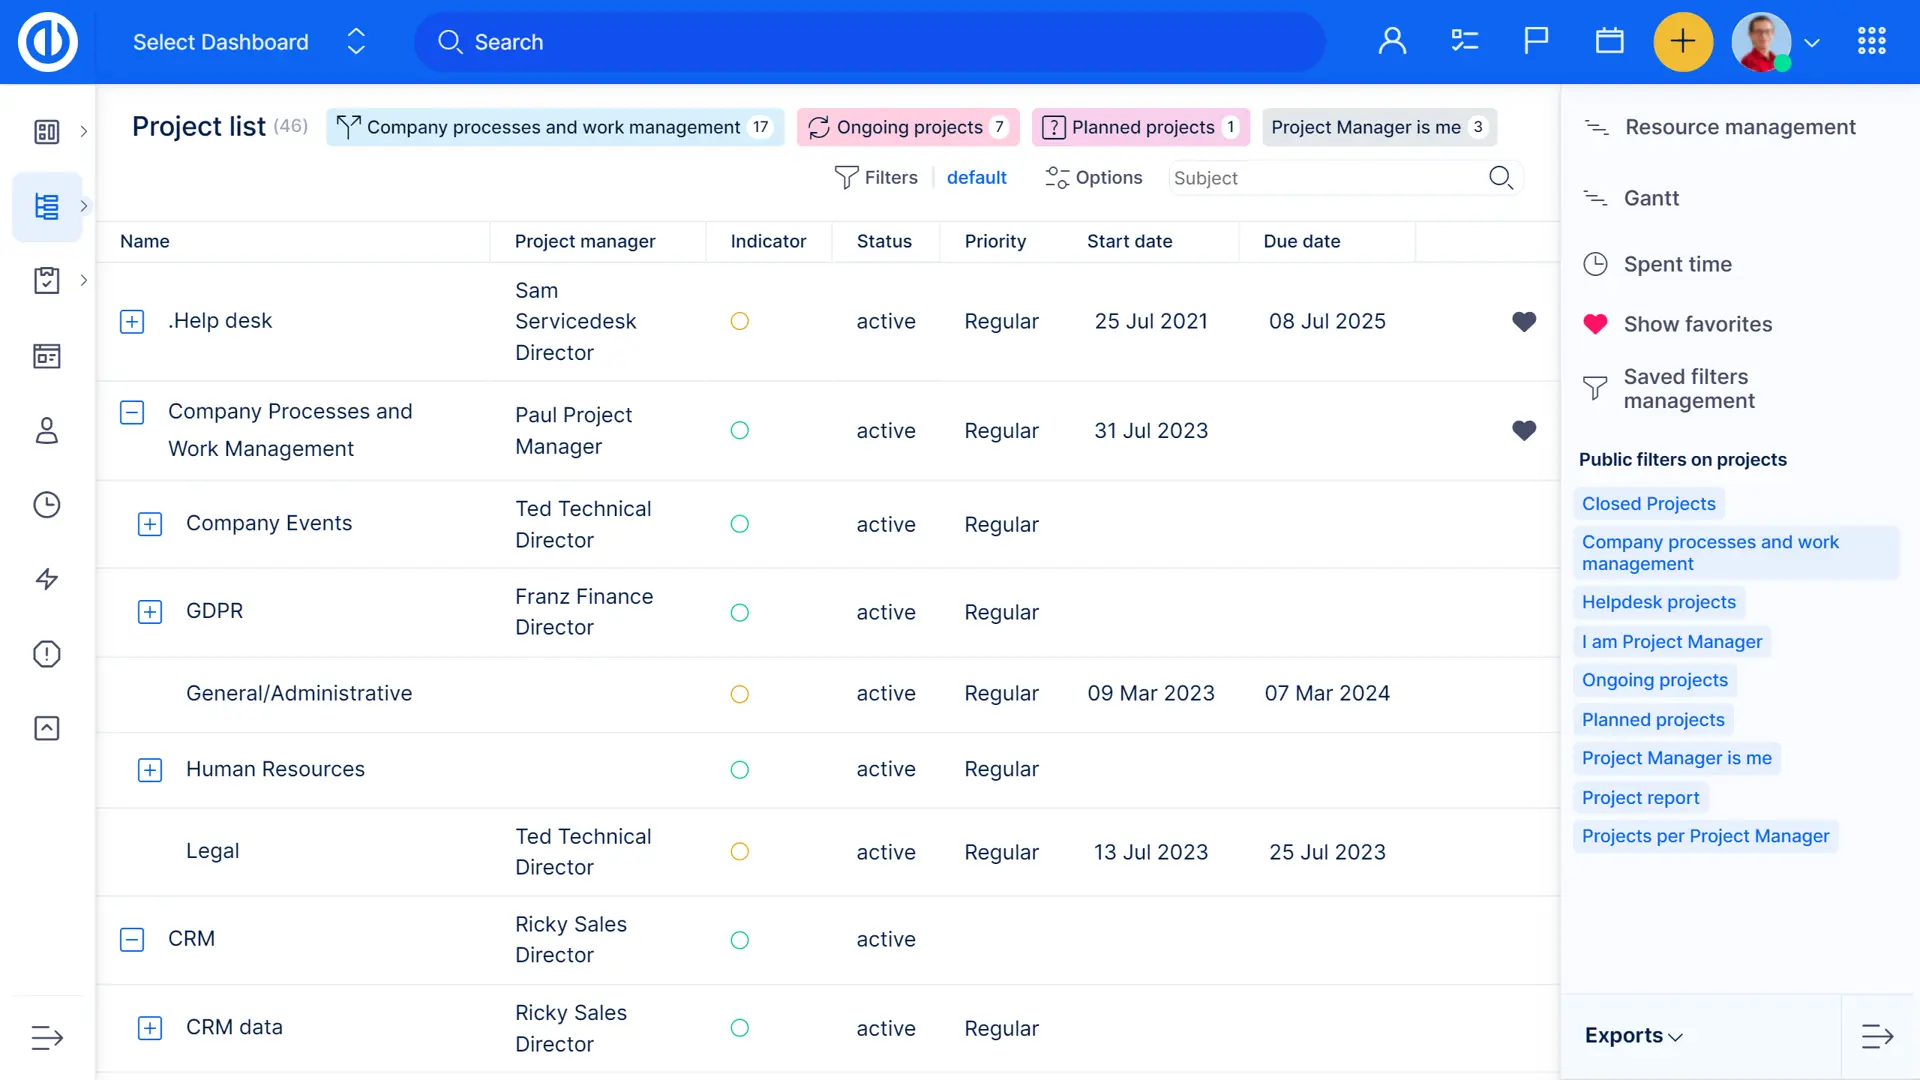1920x1080 pixels.
Task: Toggle favorite heart for .Help desk
Action: point(1523,321)
